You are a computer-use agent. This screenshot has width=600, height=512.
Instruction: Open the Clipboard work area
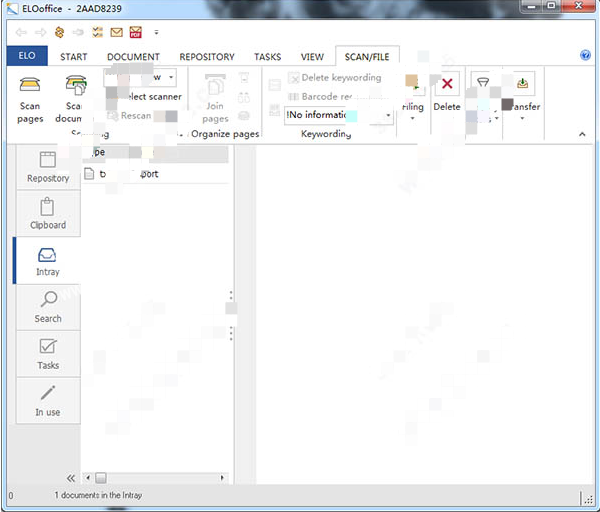point(48,214)
